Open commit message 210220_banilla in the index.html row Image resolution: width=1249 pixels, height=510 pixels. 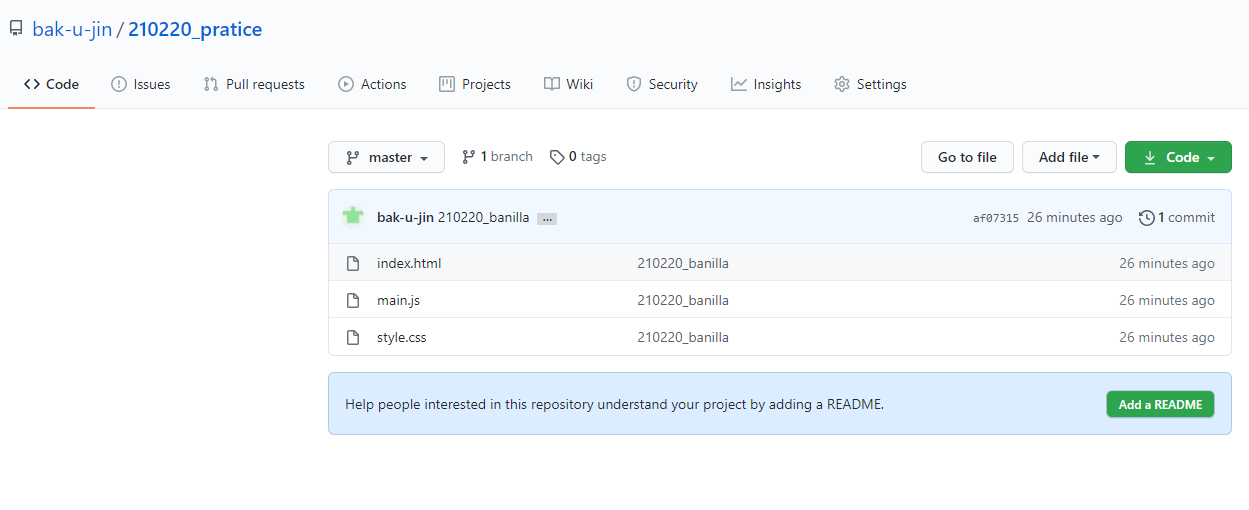(x=683, y=263)
